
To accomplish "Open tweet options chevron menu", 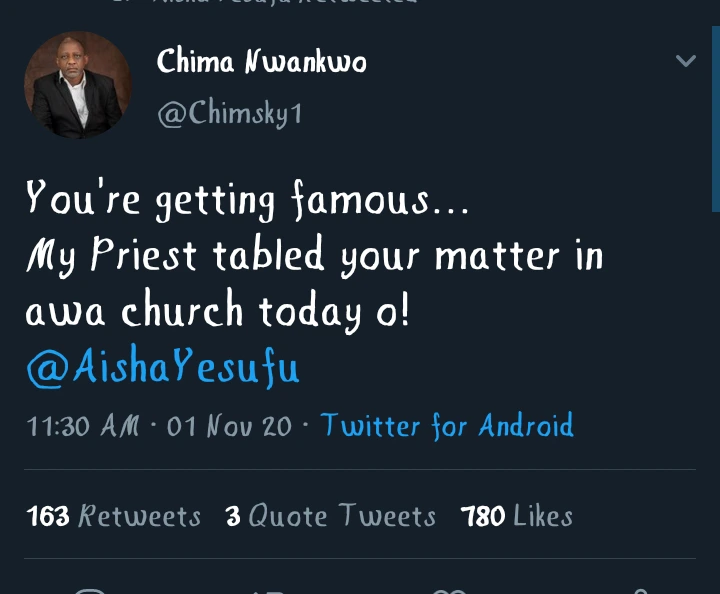I will tap(686, 61).
